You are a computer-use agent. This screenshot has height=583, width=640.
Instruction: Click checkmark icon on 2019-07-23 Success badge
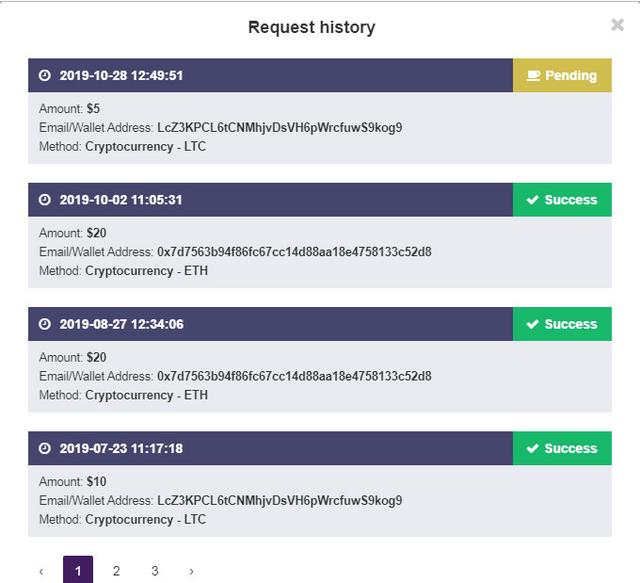tap(533, 449)
